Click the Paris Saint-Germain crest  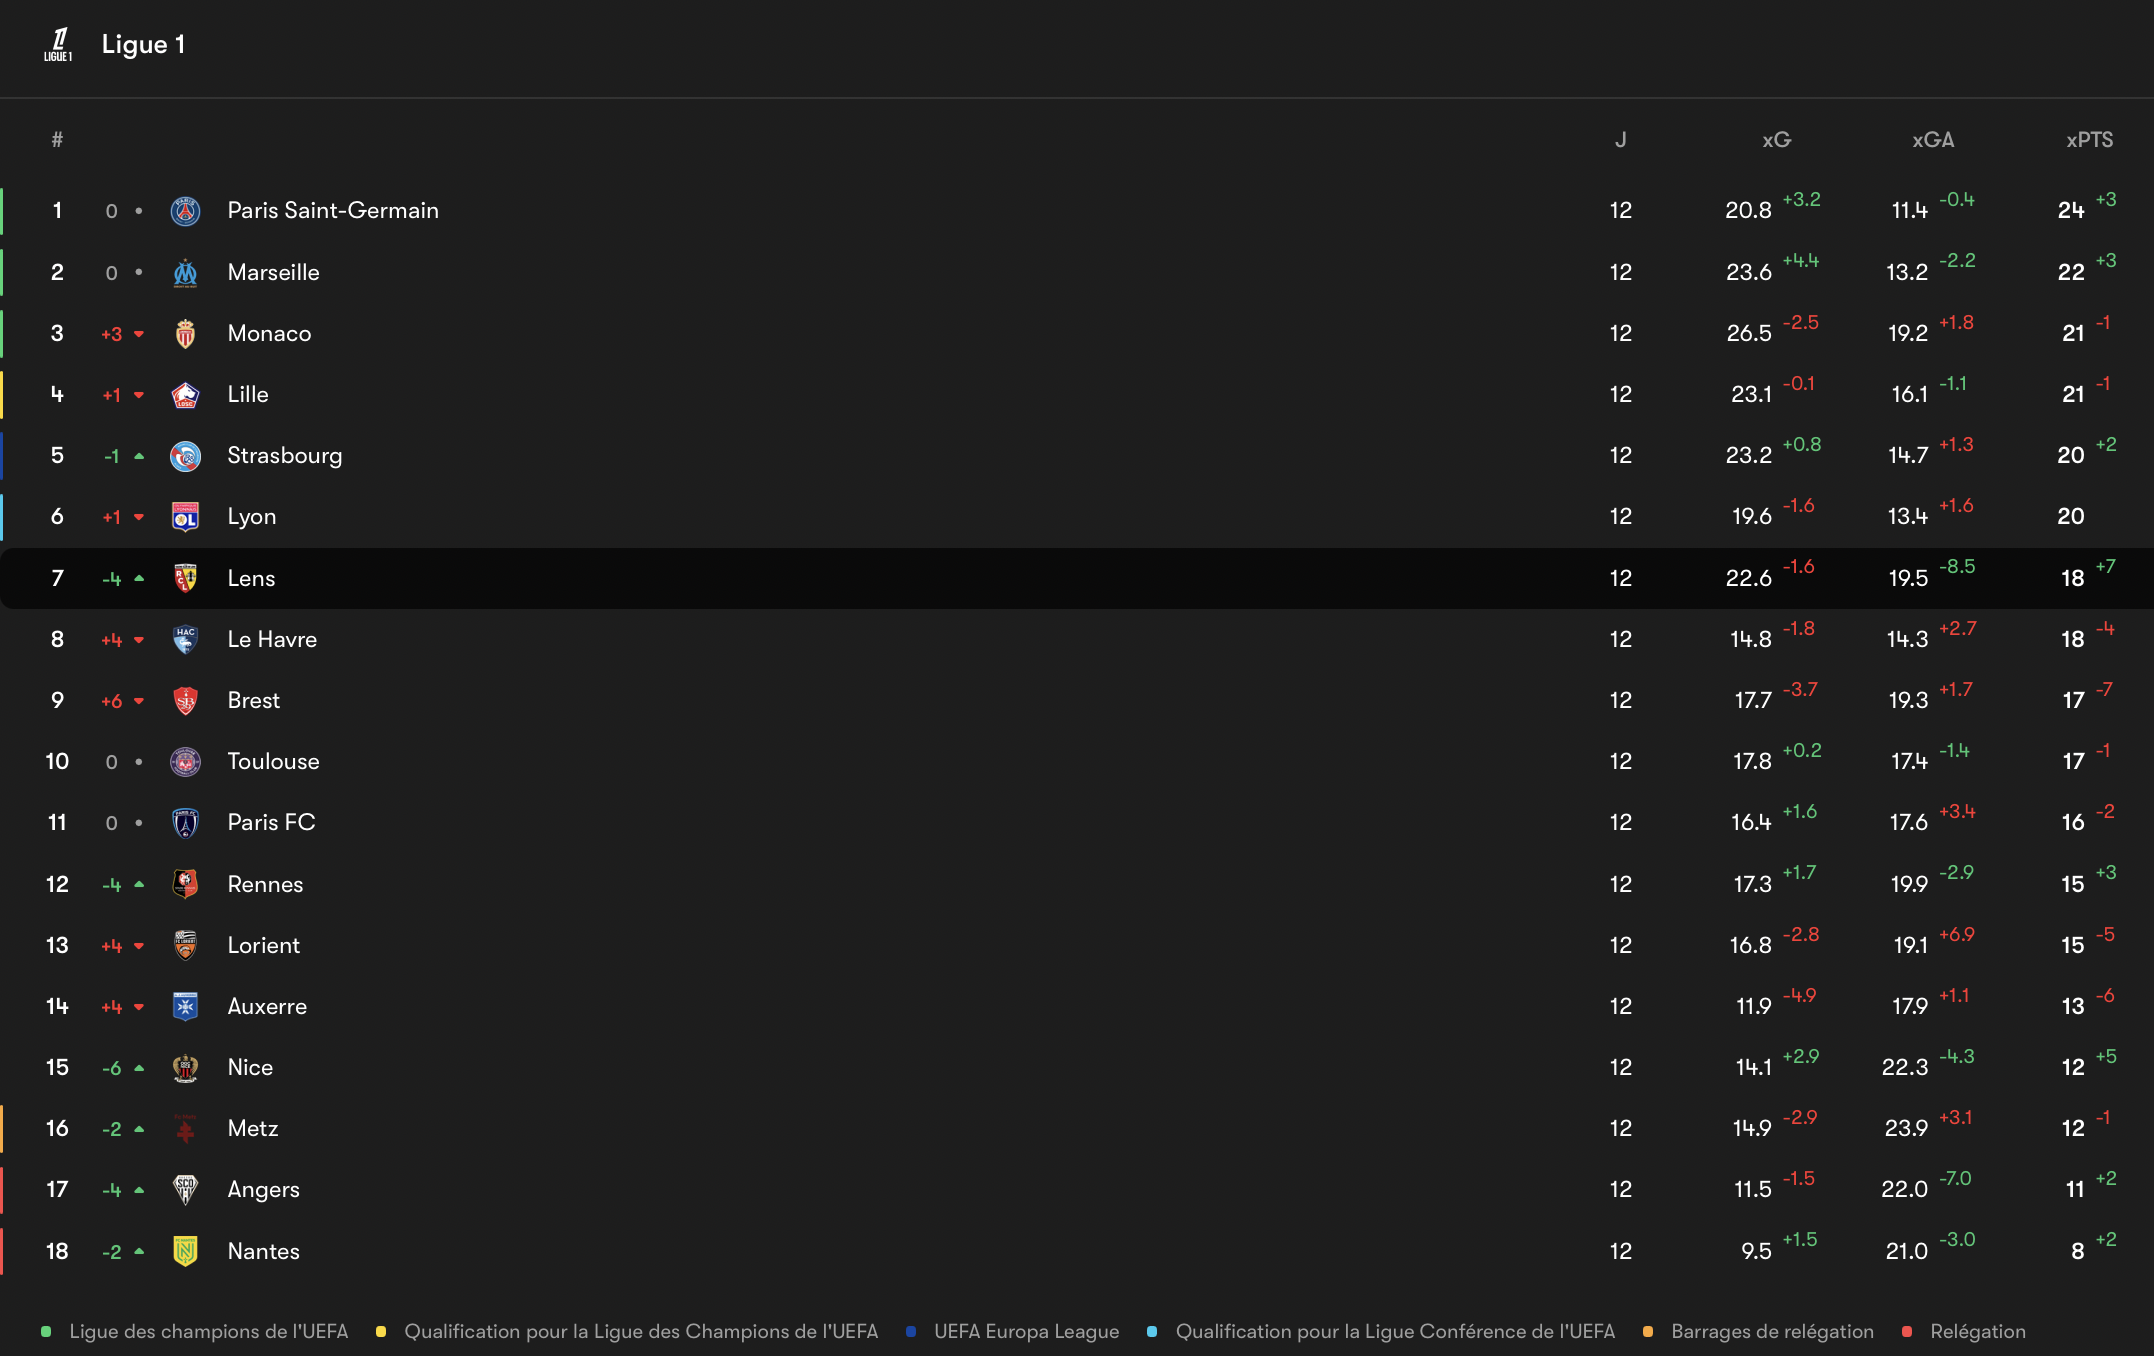click(x=185, y=211)
